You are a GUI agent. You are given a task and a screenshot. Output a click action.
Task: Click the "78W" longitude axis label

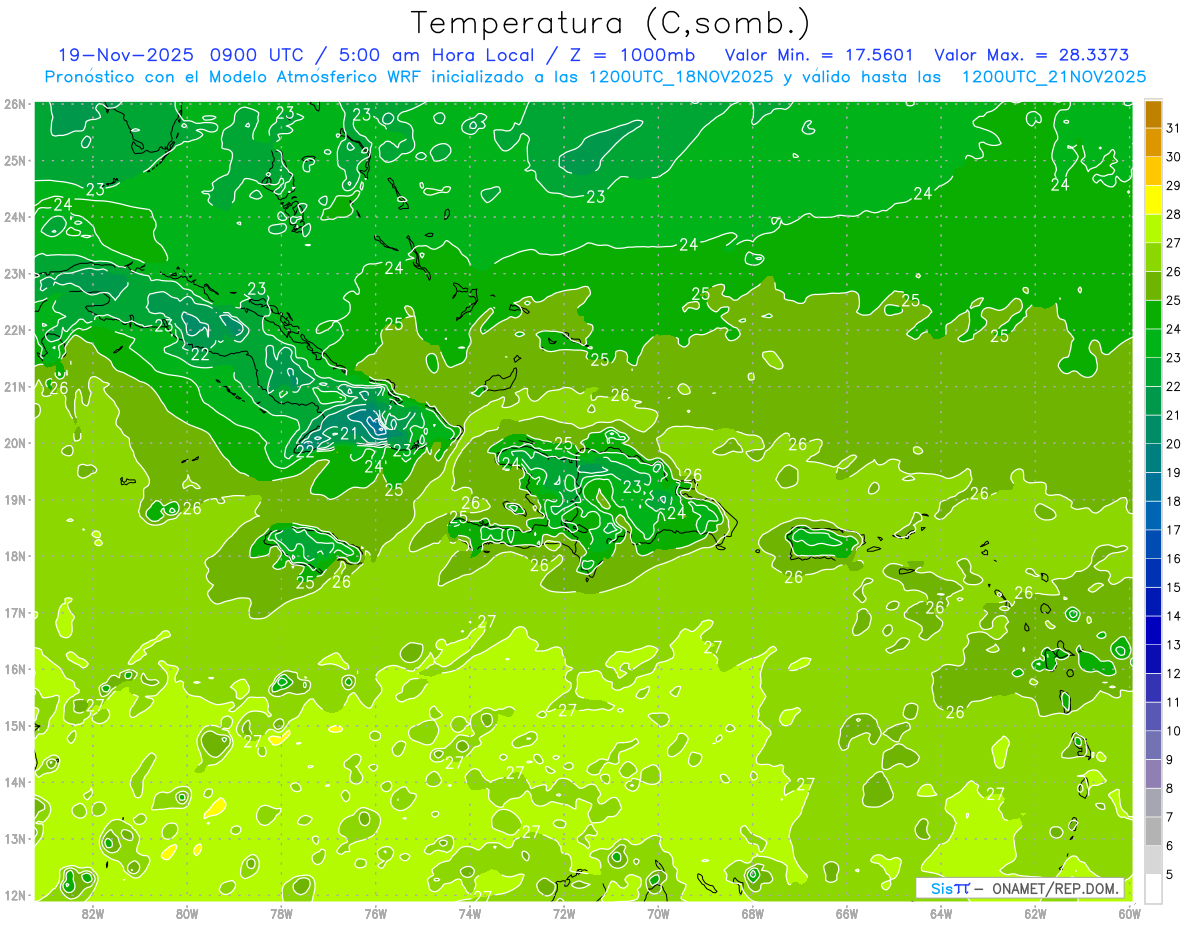[x=281, y=914]
